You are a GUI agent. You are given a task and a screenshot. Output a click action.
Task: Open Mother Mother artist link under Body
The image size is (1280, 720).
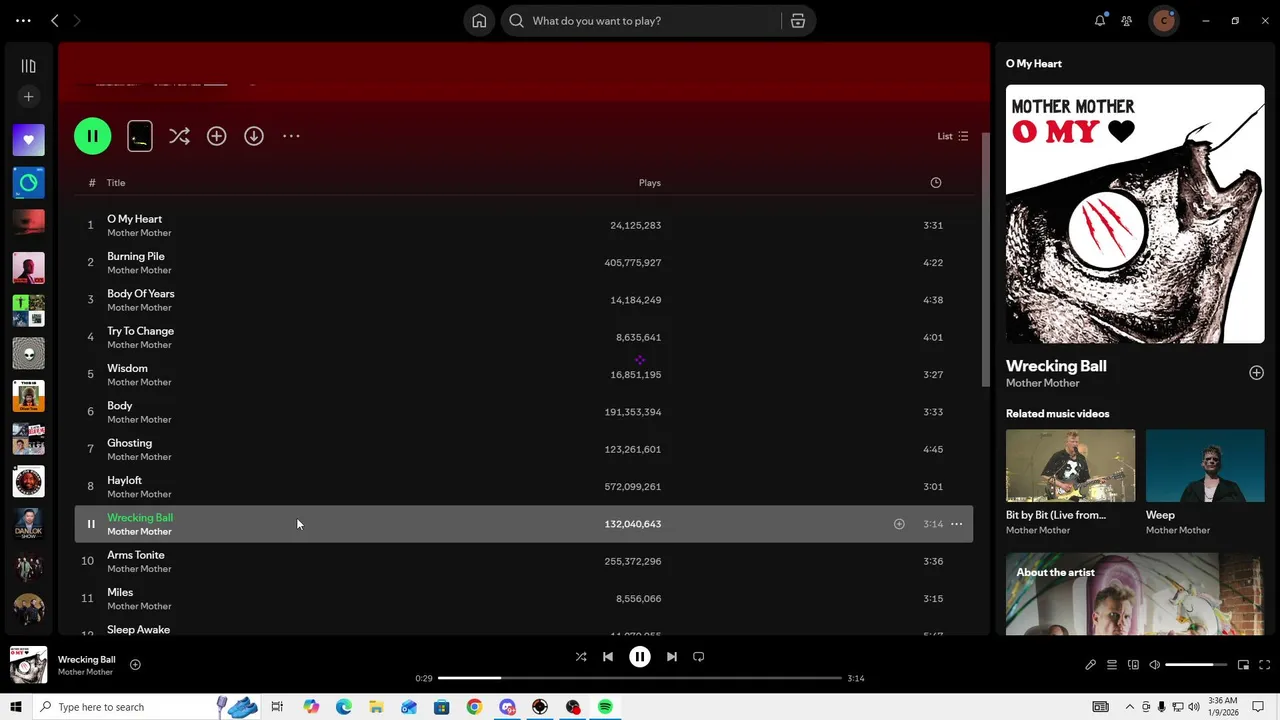click(139, 419)
